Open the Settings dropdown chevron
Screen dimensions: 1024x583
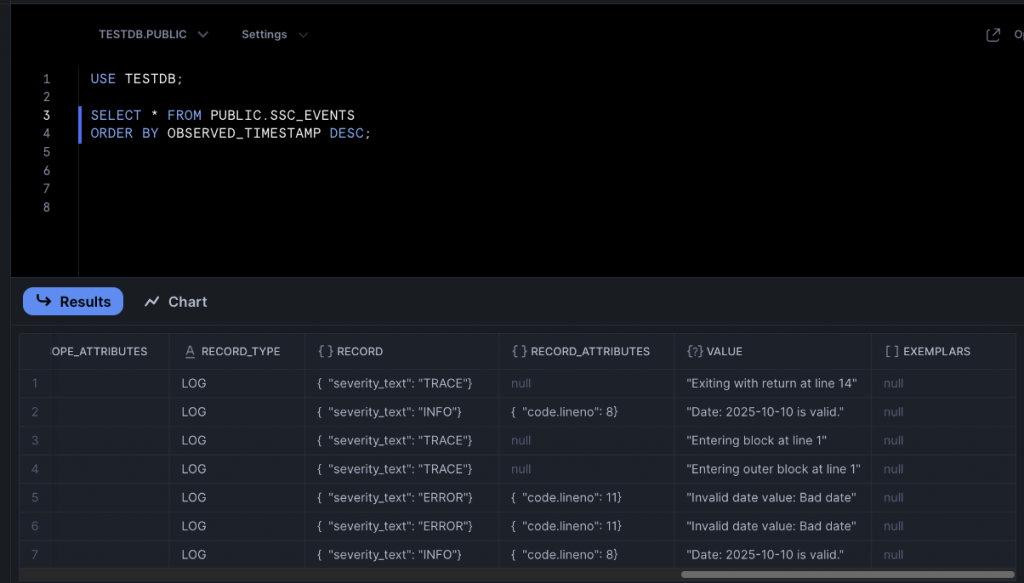[303, 35]
